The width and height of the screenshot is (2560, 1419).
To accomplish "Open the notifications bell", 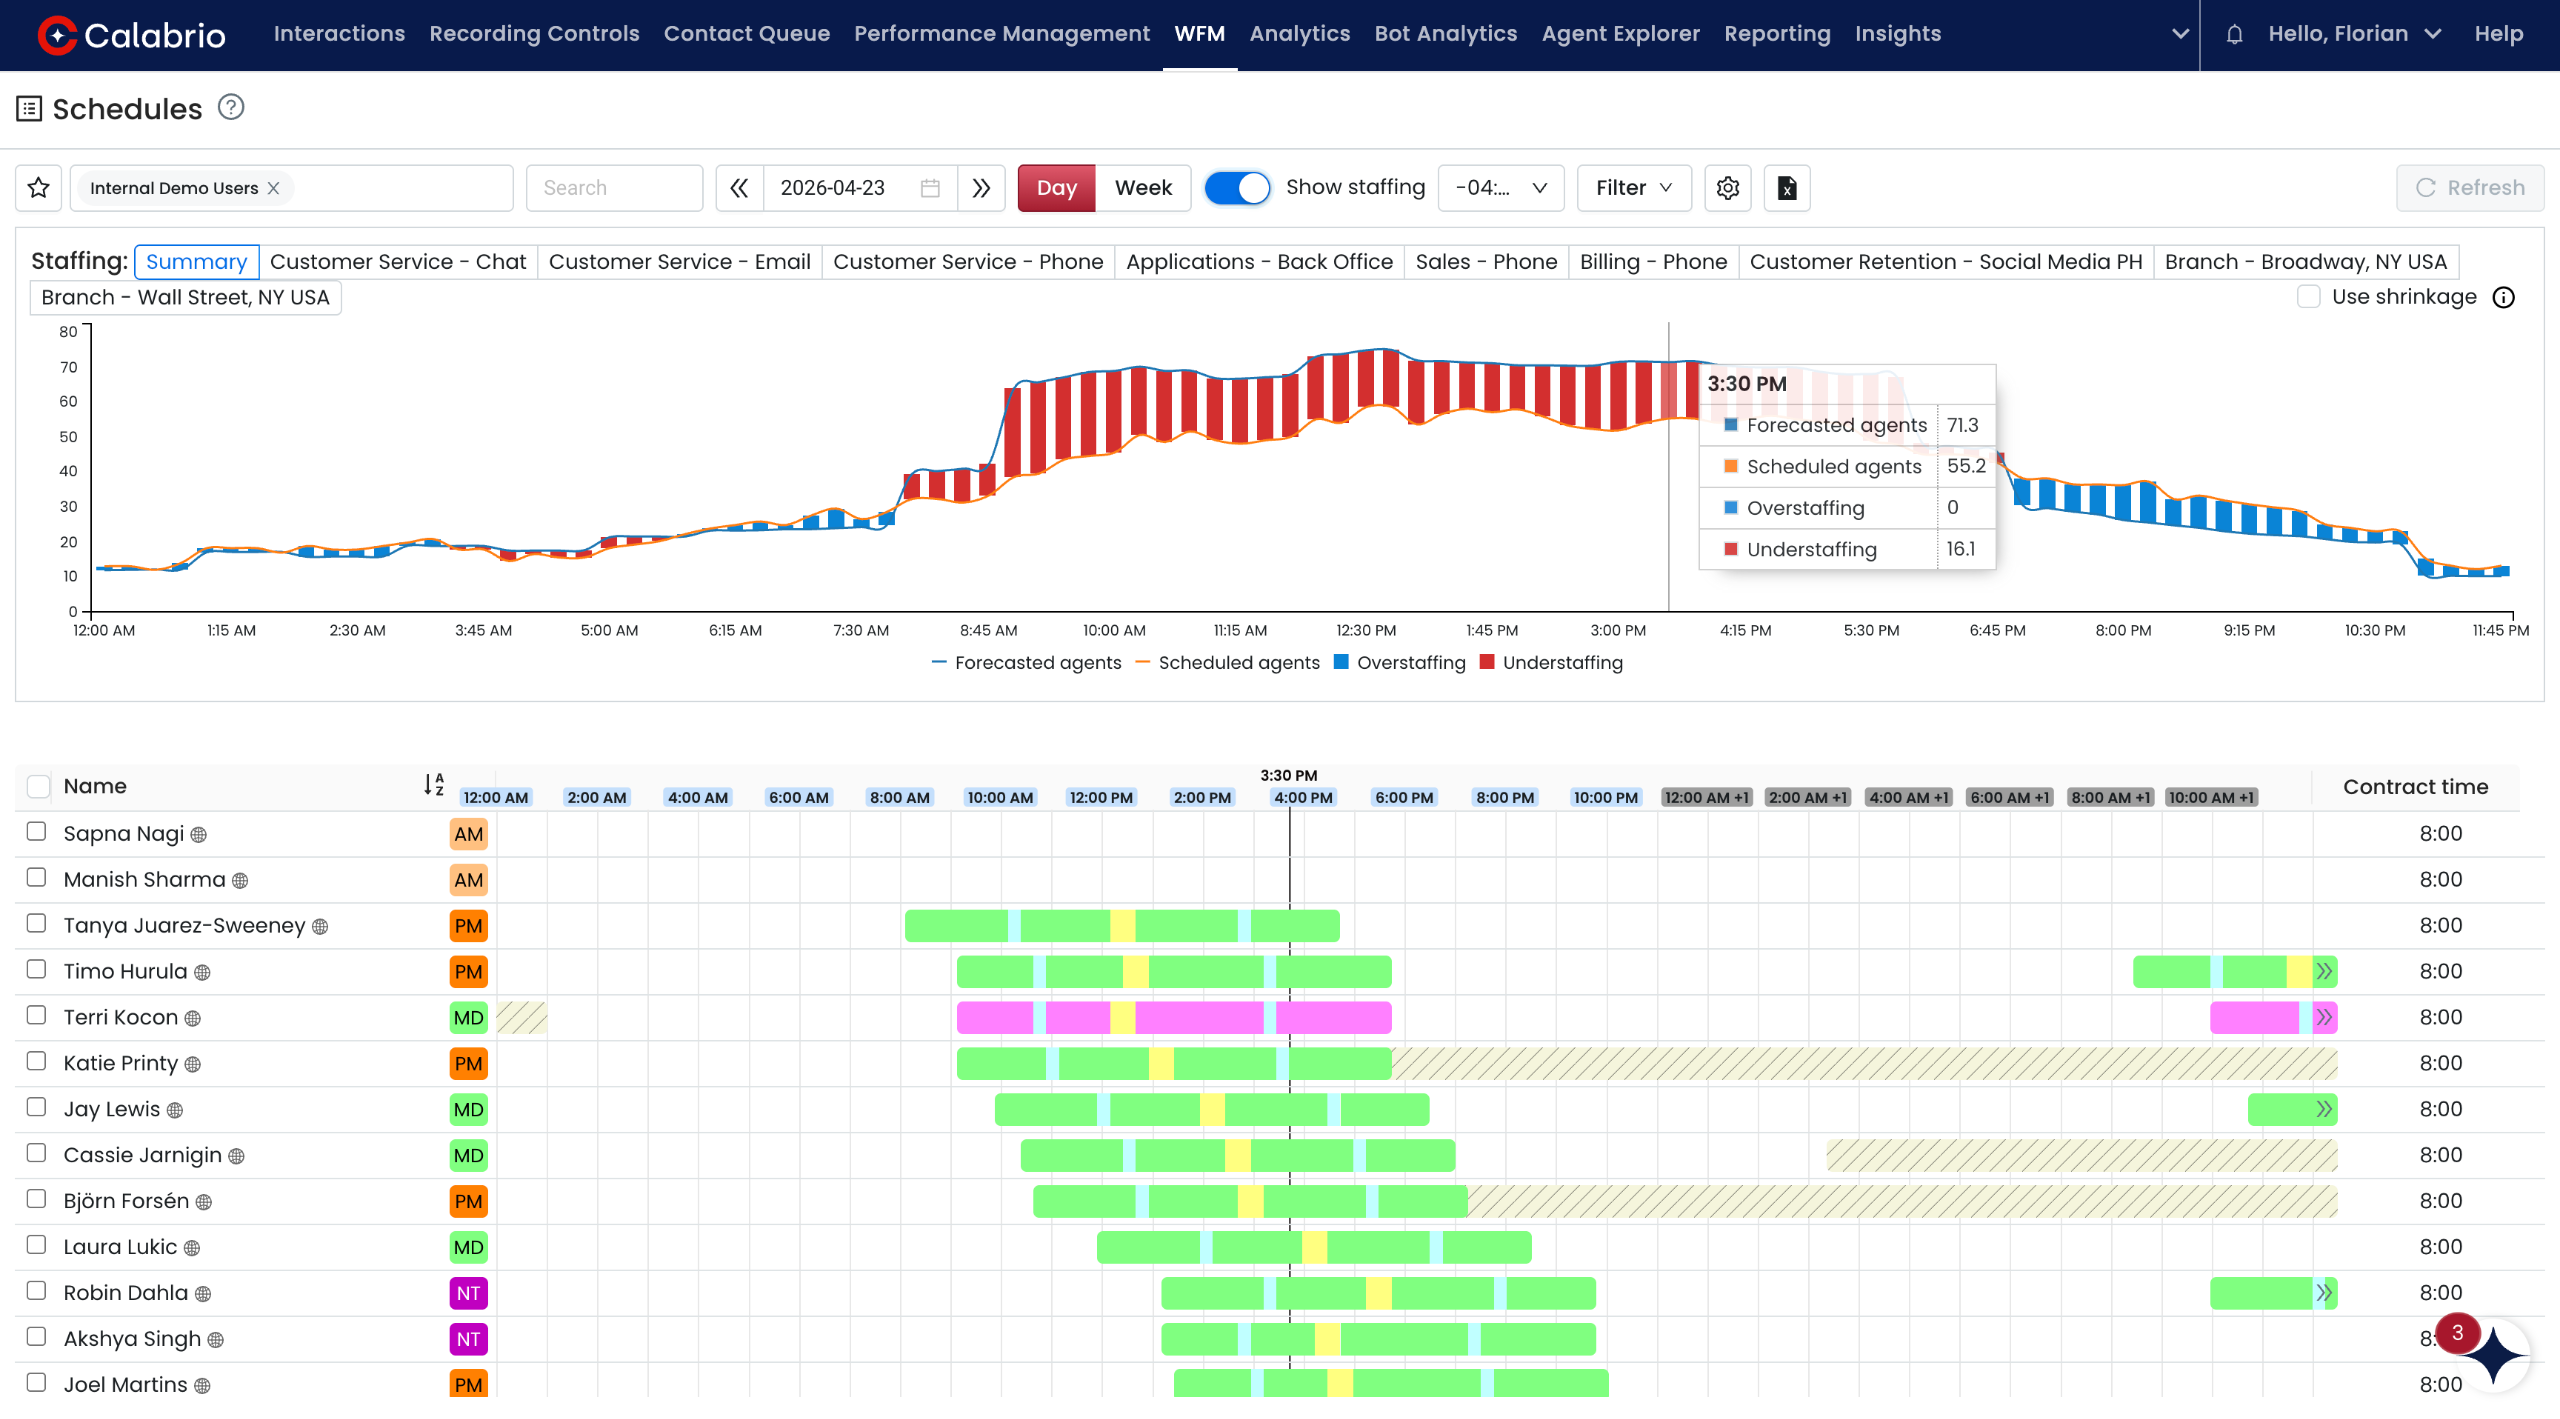I will pyautogui.click(x=2234, y=34).
